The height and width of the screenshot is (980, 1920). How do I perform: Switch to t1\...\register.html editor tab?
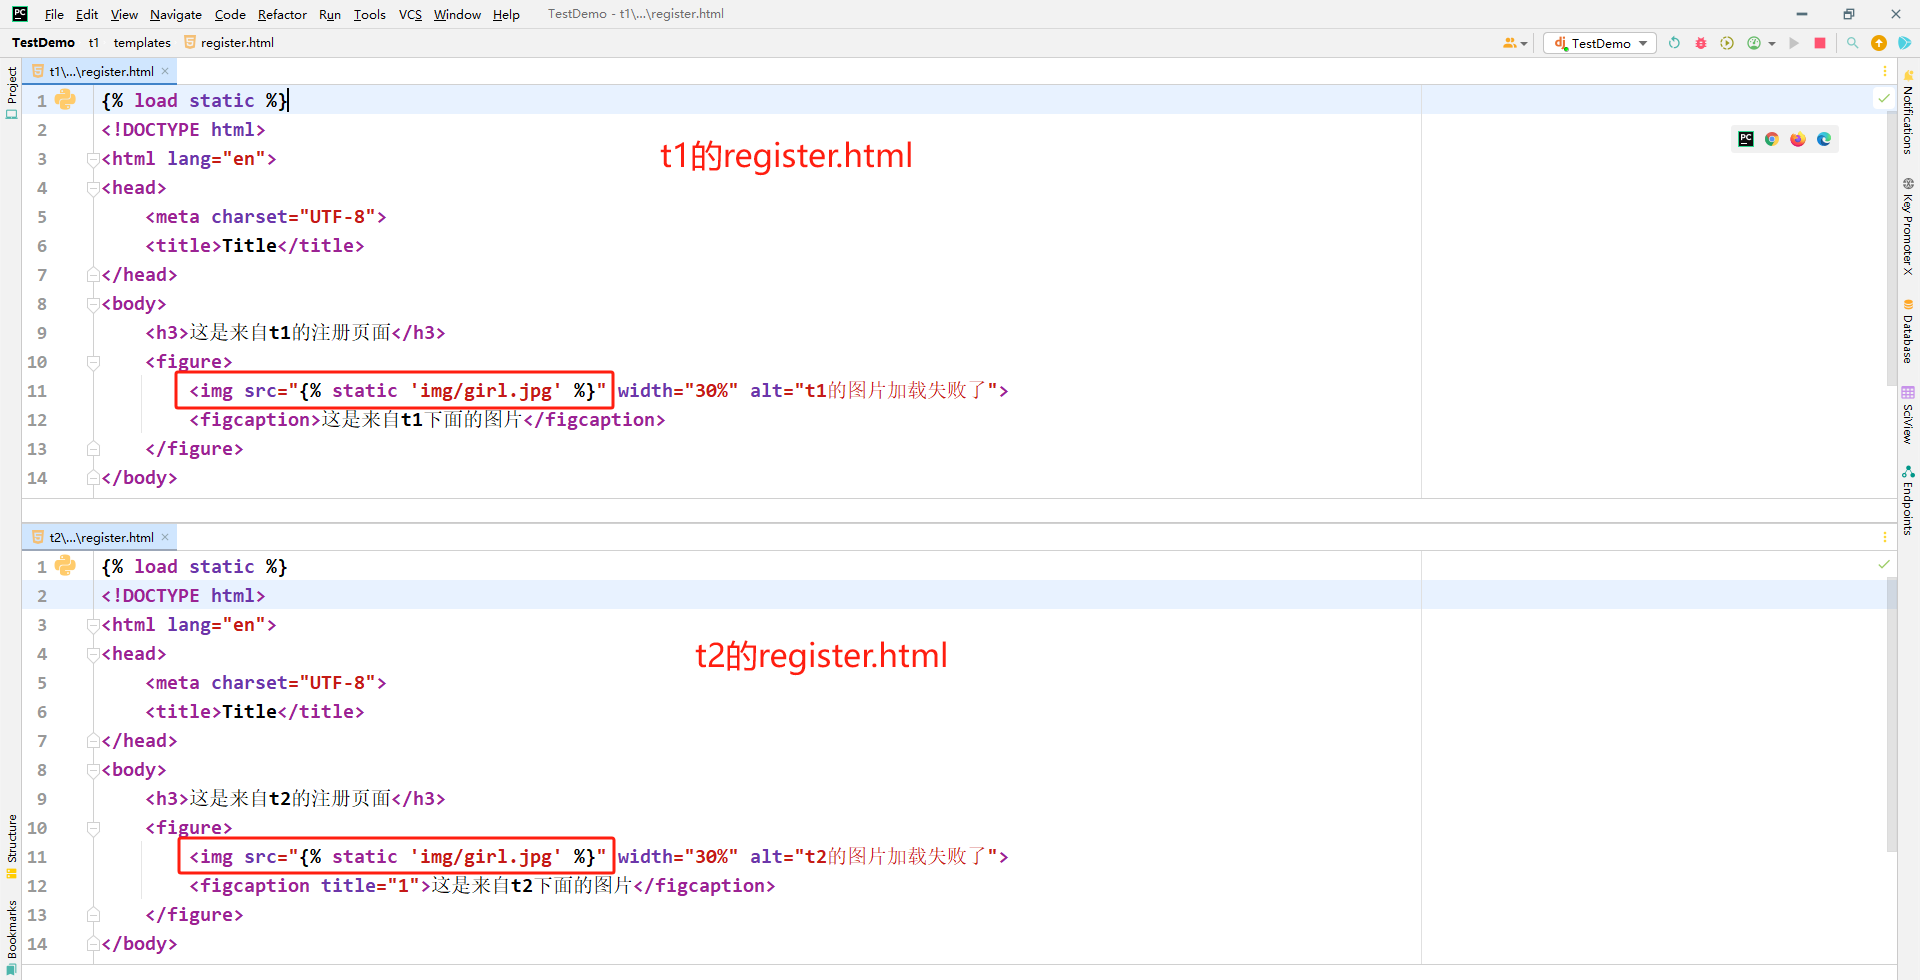click(101, 71)
